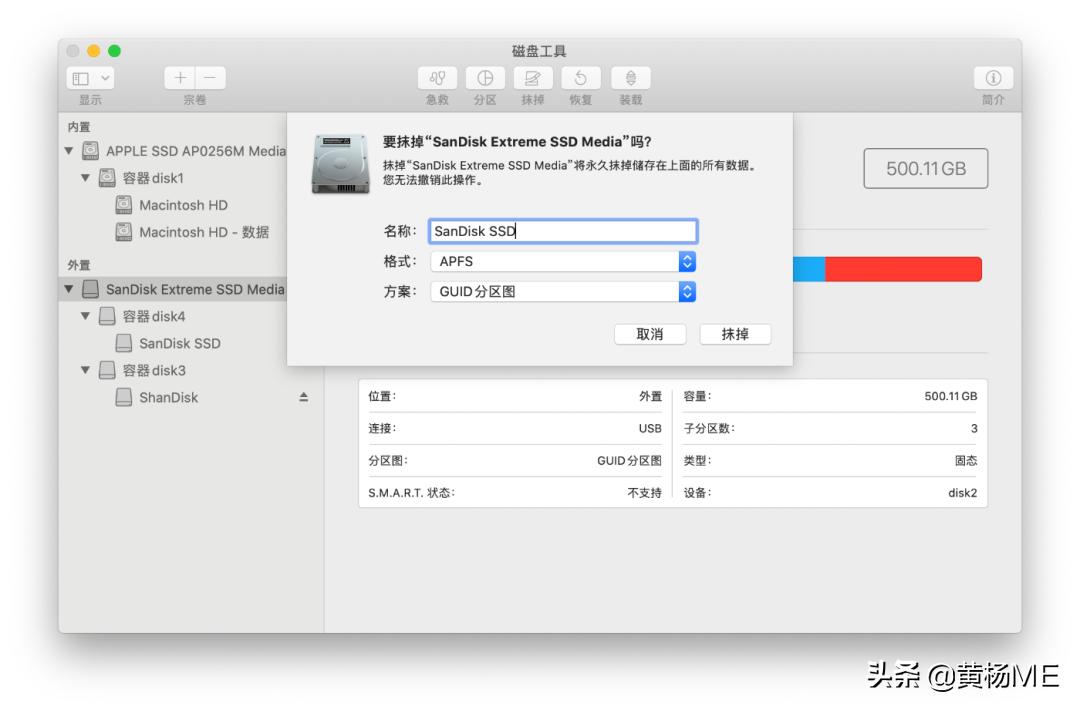Click the green zoom window button
The image size is (1080, 710).
[114, 51]
